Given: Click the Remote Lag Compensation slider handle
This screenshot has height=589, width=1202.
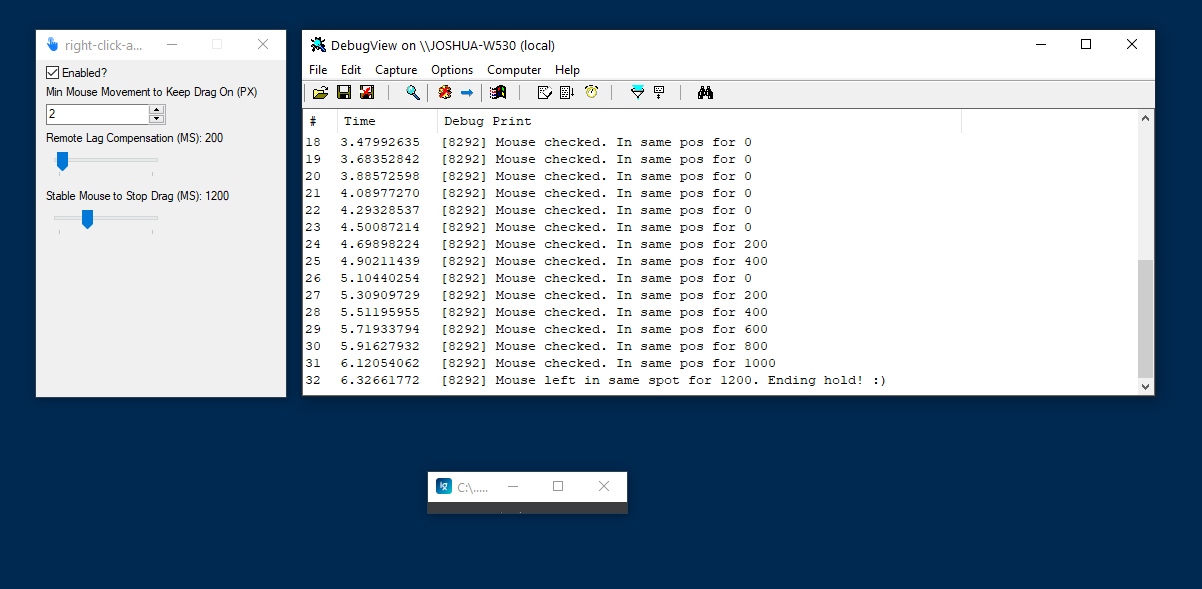Looking at the screenshot, I should (x=62, y=160).
